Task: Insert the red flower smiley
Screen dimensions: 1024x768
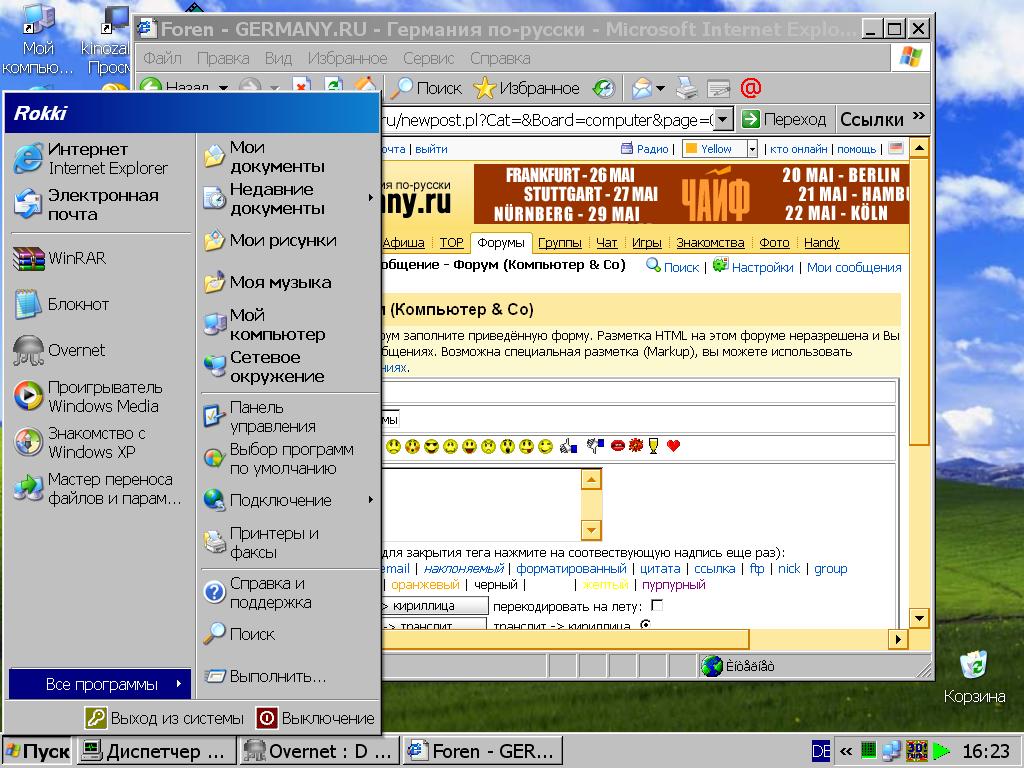Action: click(x=635, y=446)
